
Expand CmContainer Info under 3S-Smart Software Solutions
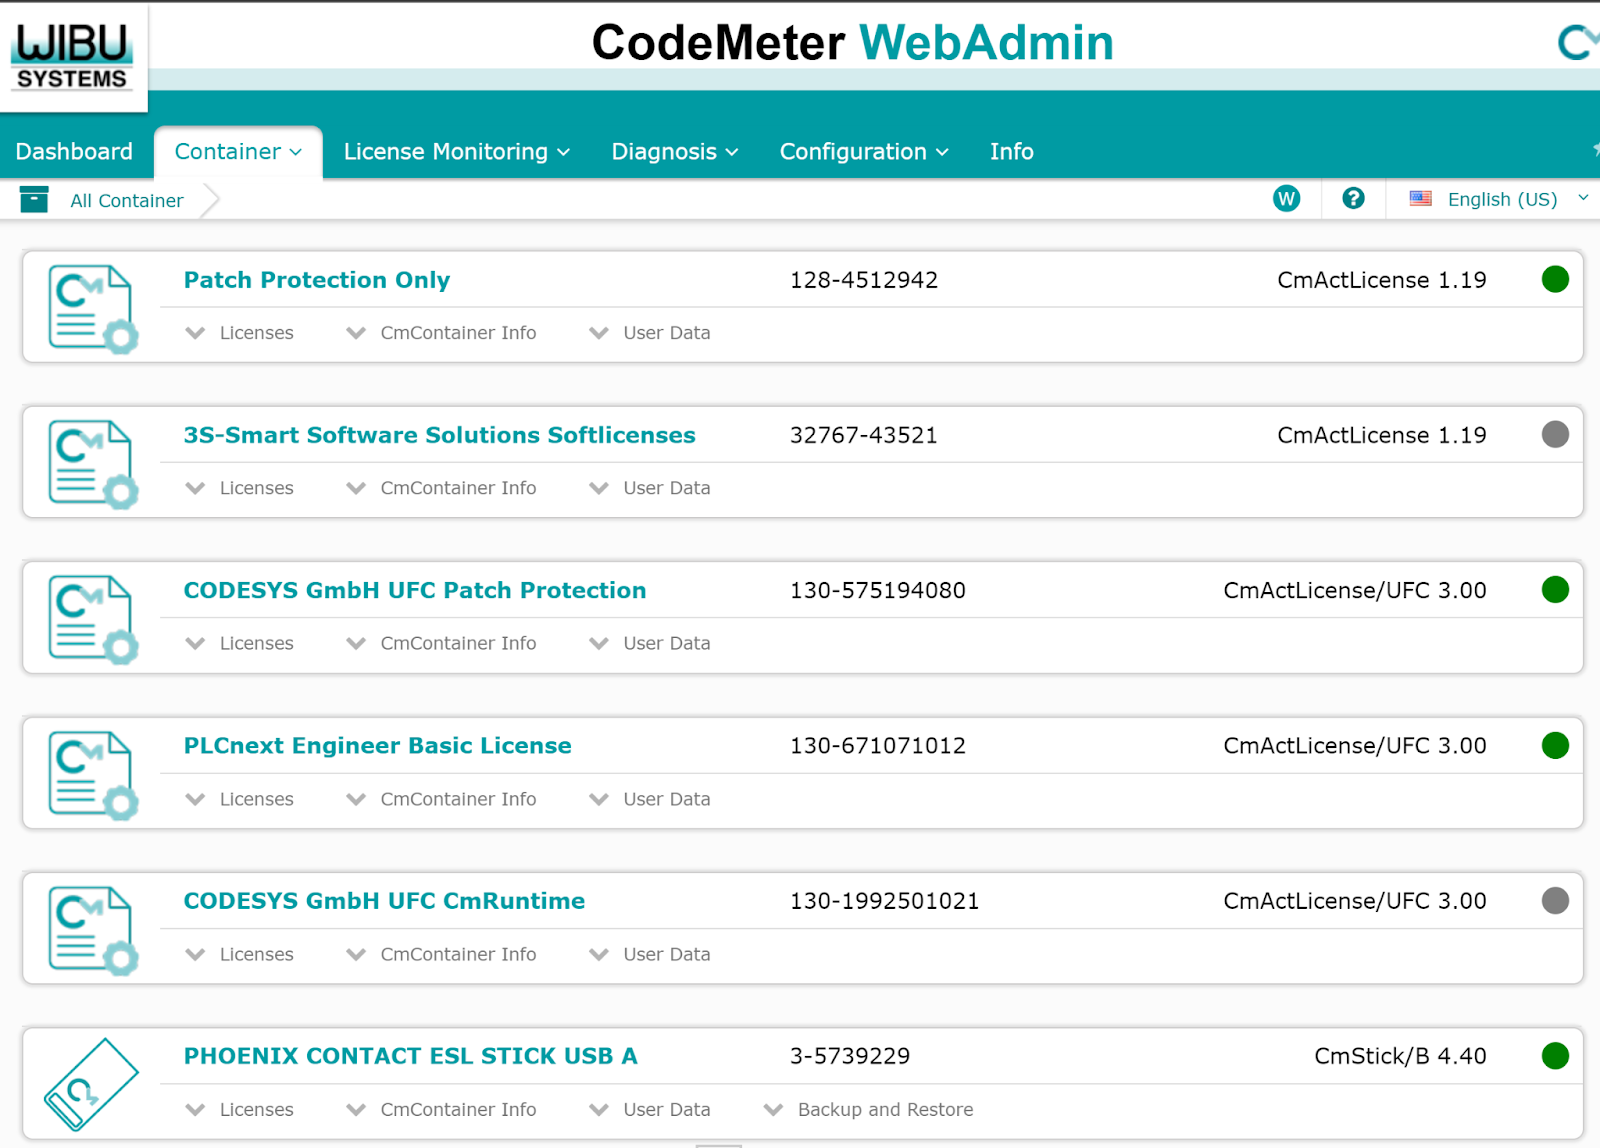[441, 488]
